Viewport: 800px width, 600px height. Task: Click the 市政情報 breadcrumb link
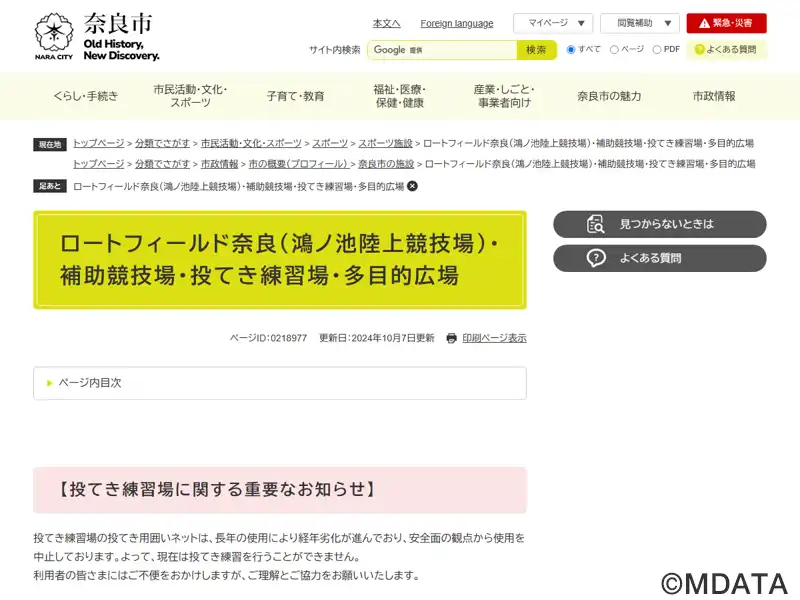pos(219,164)
